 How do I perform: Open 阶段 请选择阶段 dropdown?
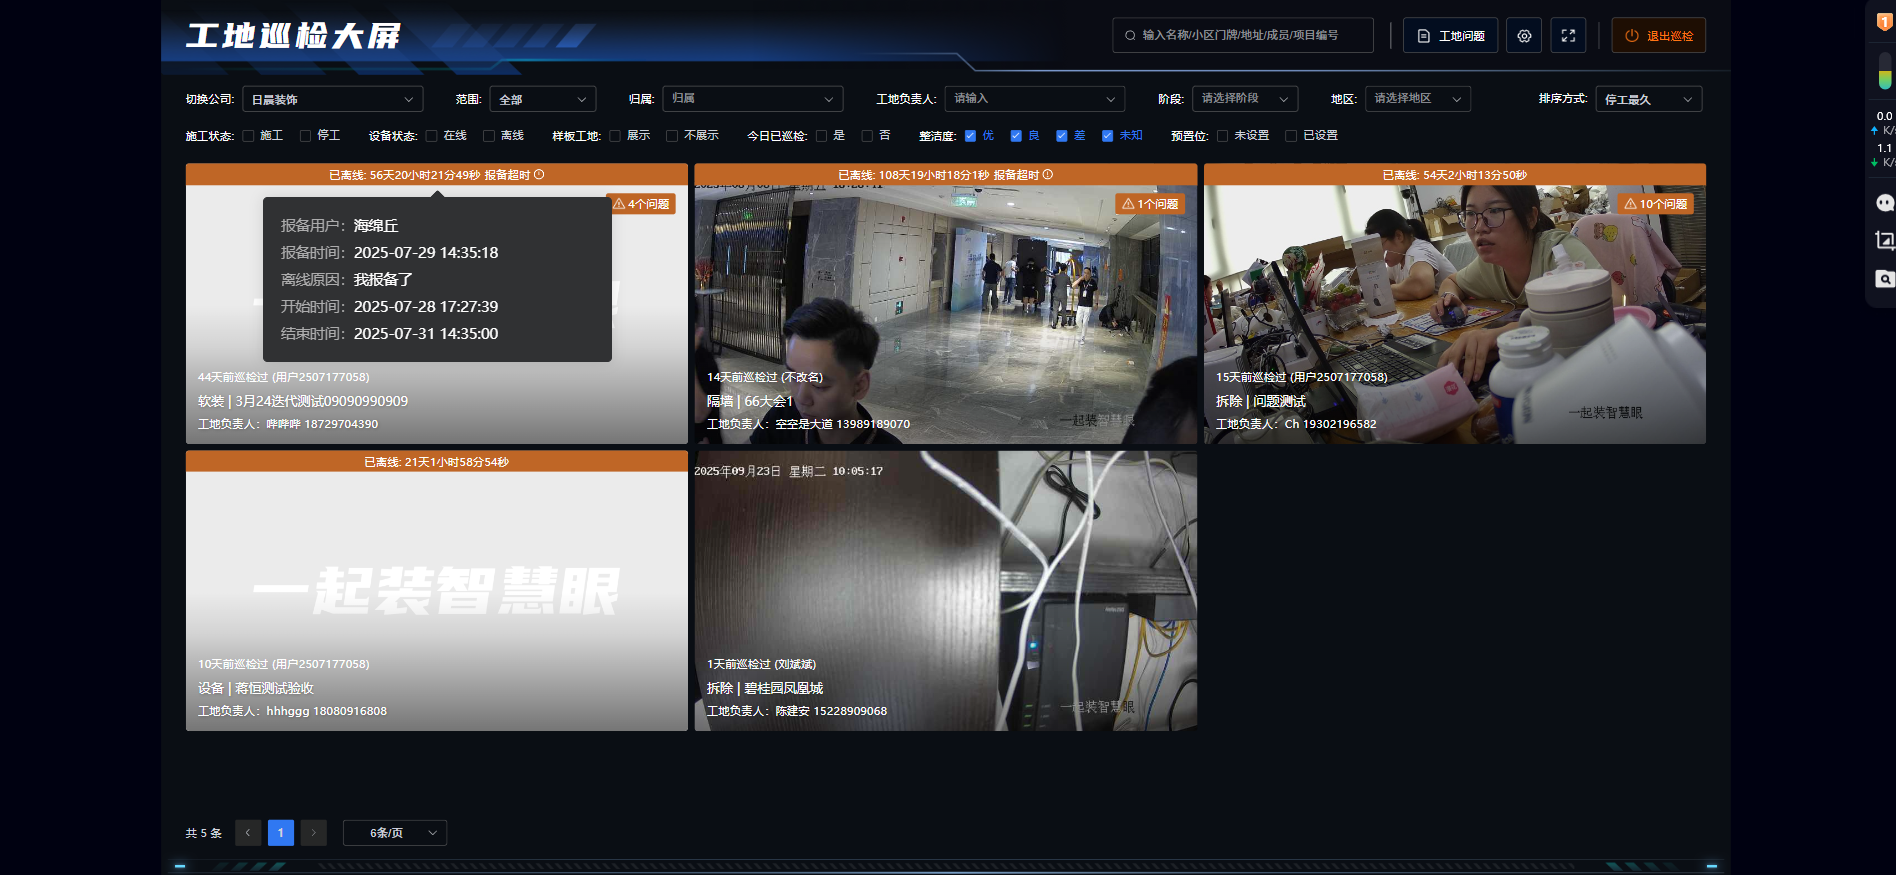(1245, 99)
